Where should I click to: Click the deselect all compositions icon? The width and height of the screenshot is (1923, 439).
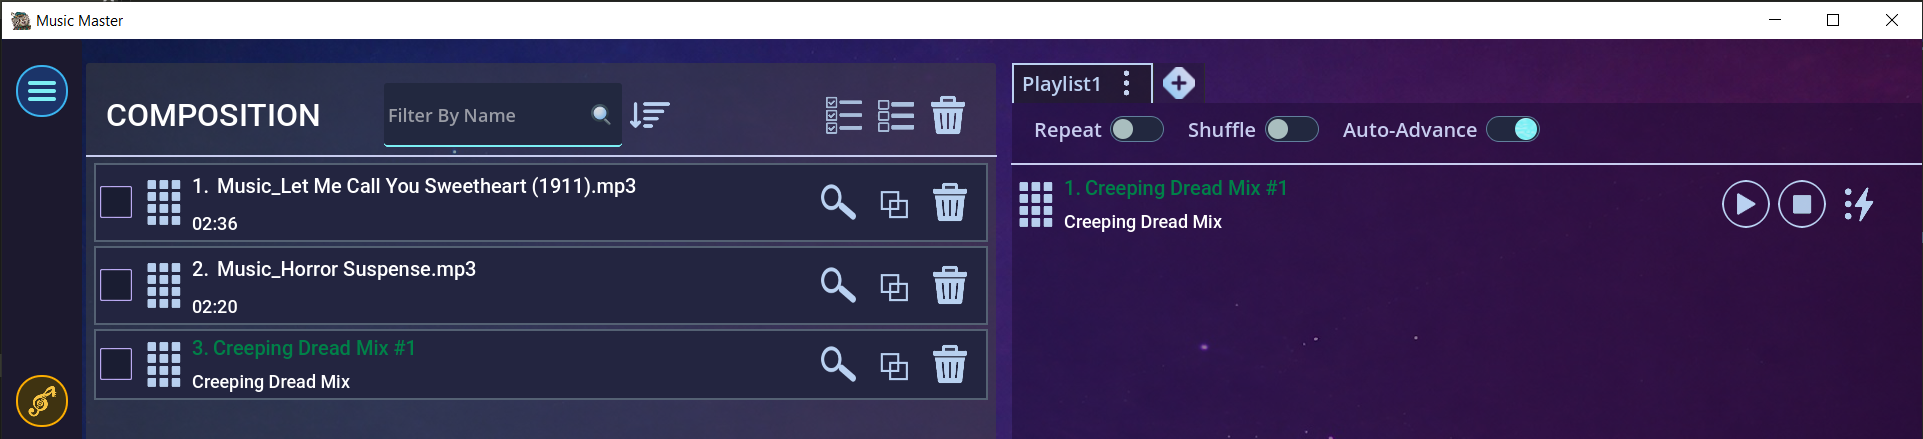(x=895, y=115)
